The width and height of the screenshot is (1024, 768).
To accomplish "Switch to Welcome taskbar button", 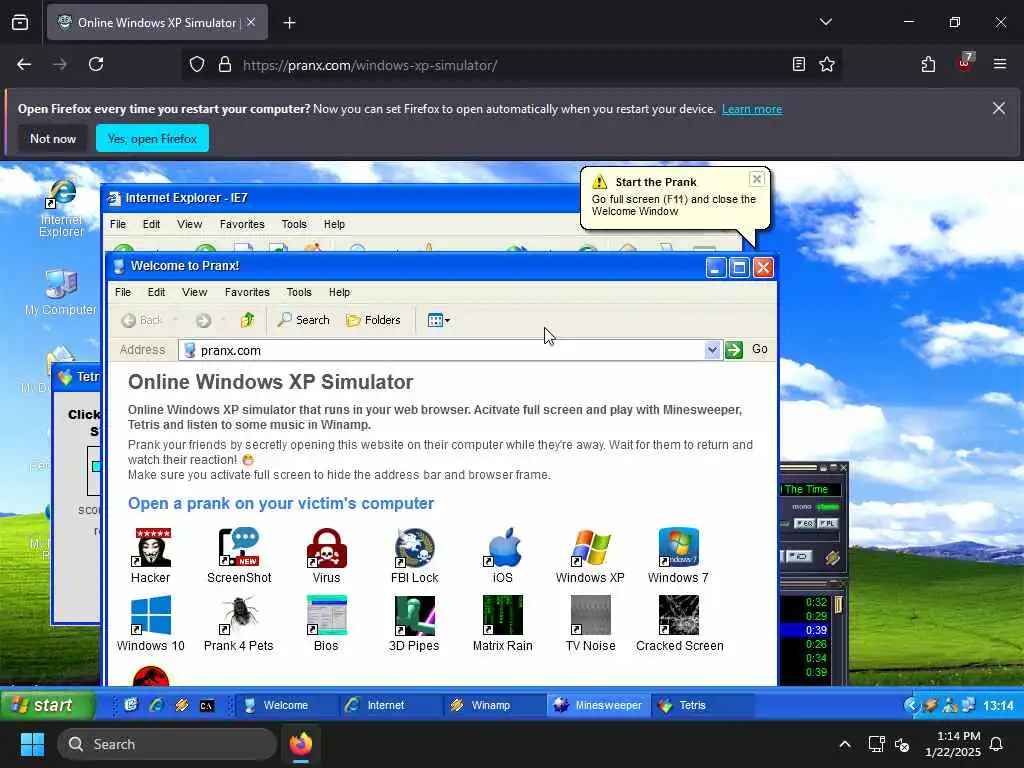I will [x=285, y=705].
